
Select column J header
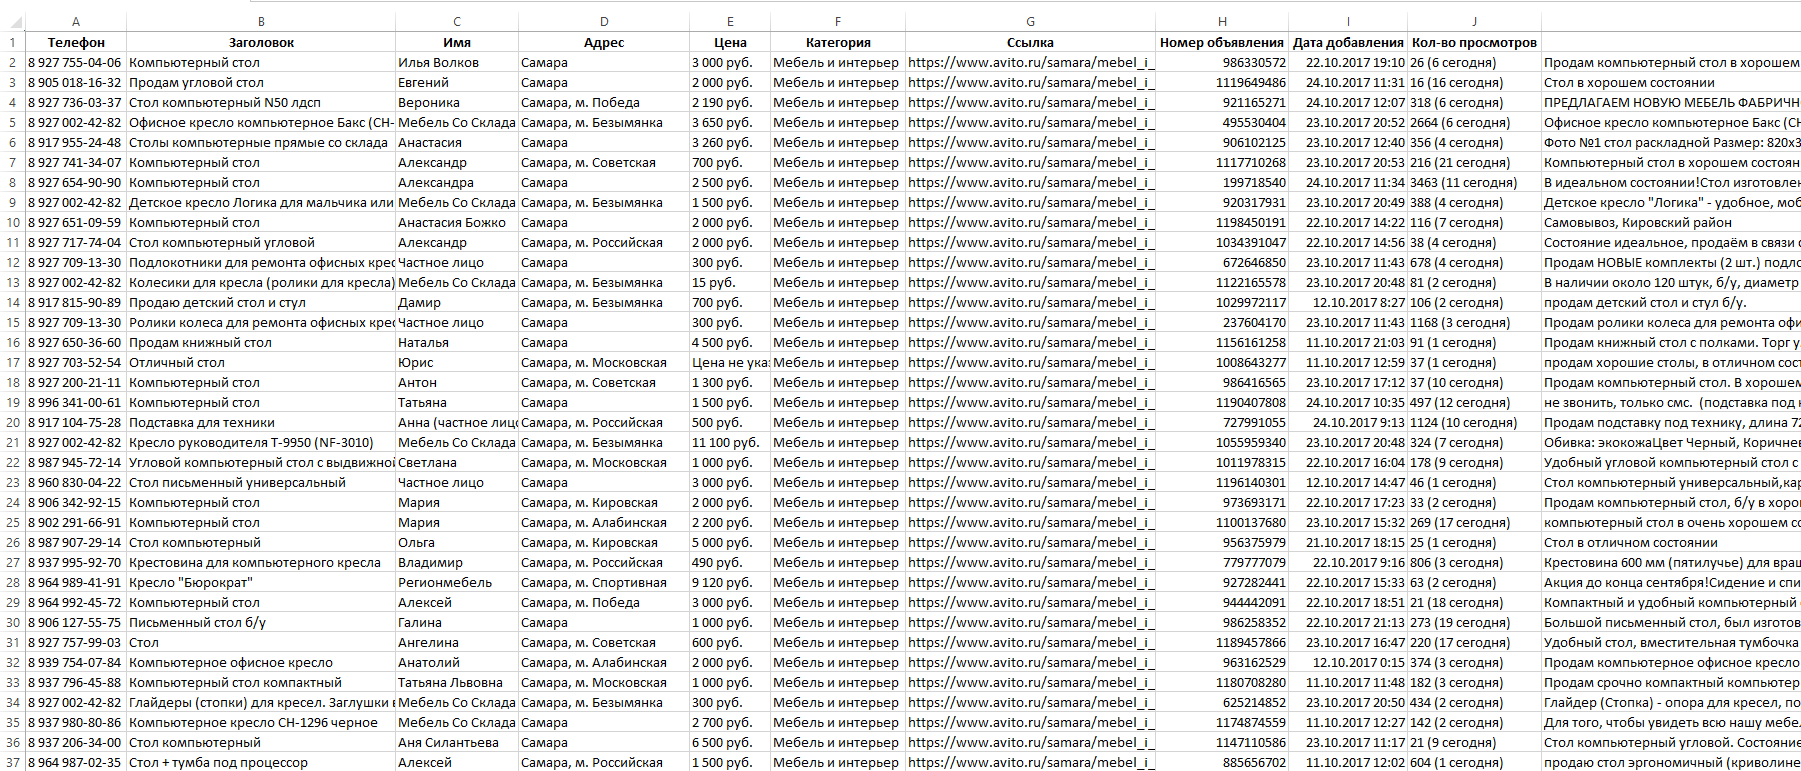click(1474, 21)
